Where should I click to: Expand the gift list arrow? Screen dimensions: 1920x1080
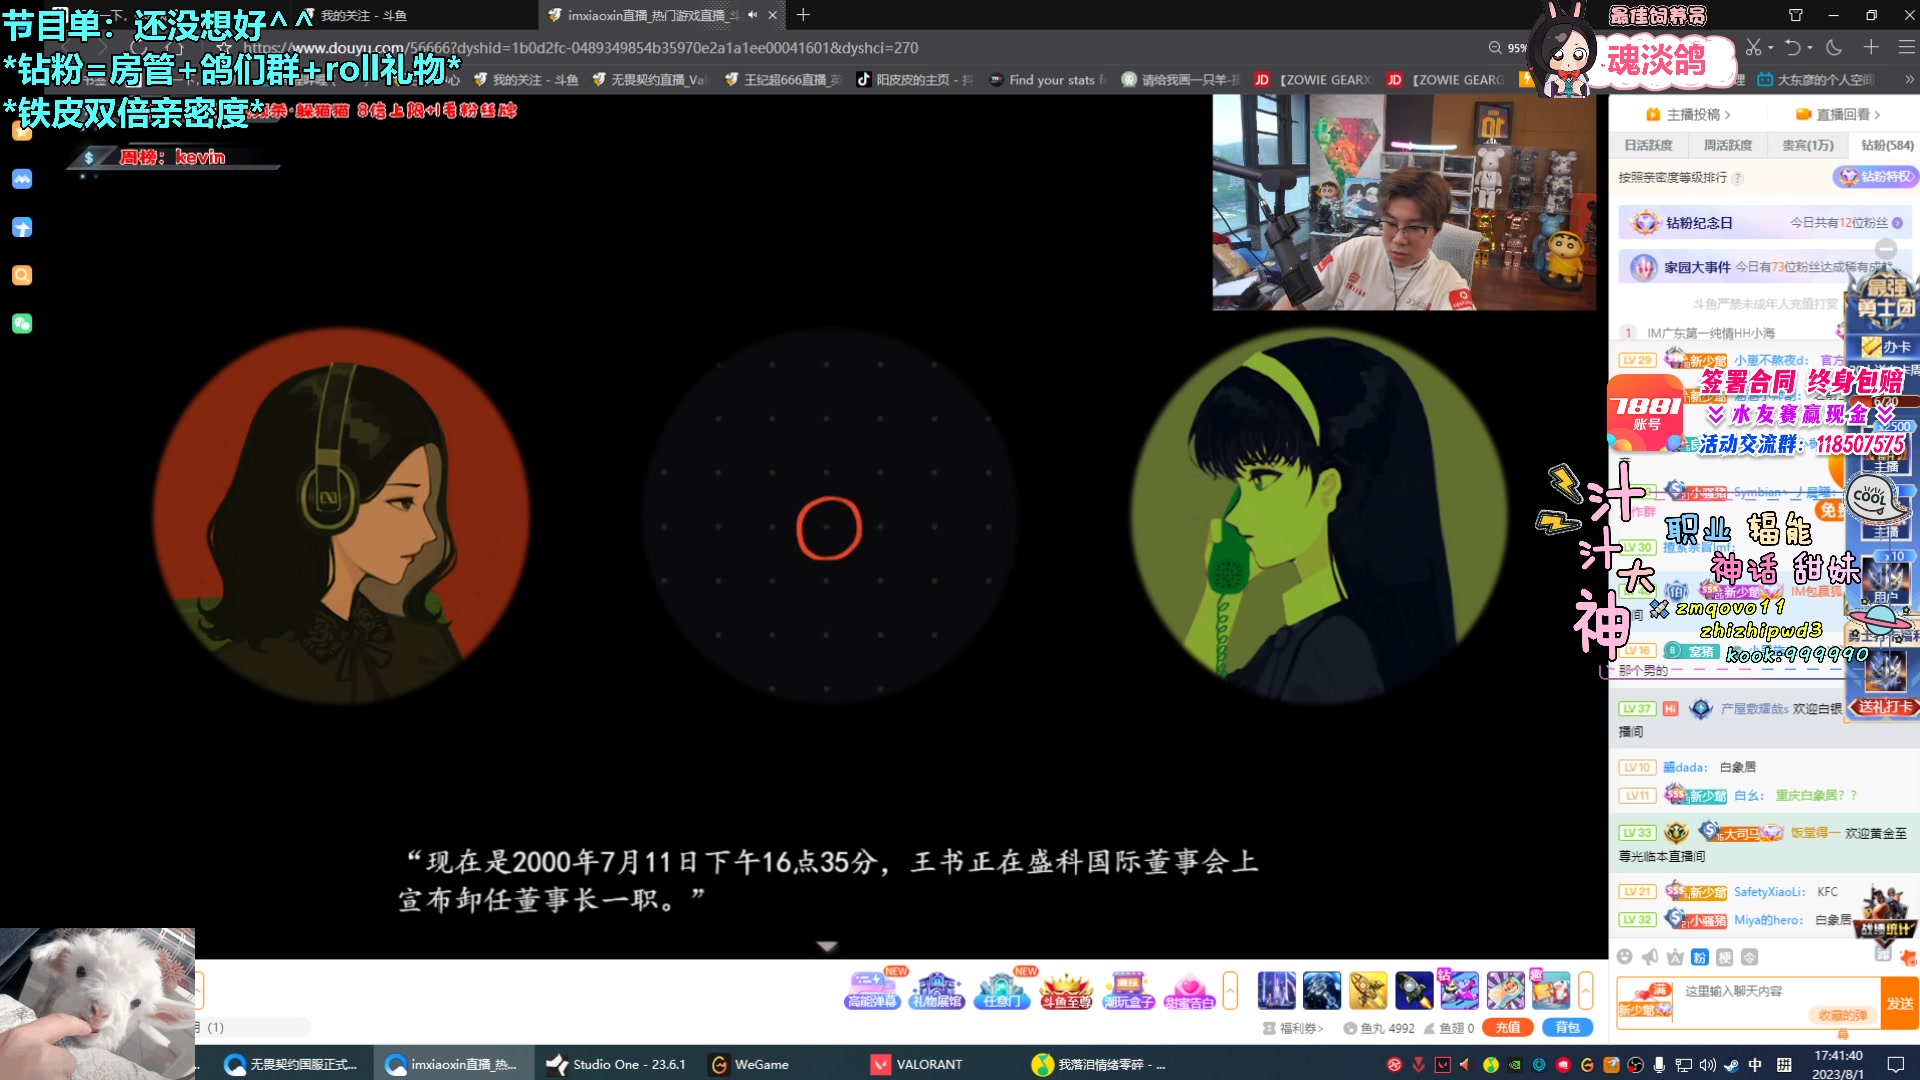coord(1585,990)
